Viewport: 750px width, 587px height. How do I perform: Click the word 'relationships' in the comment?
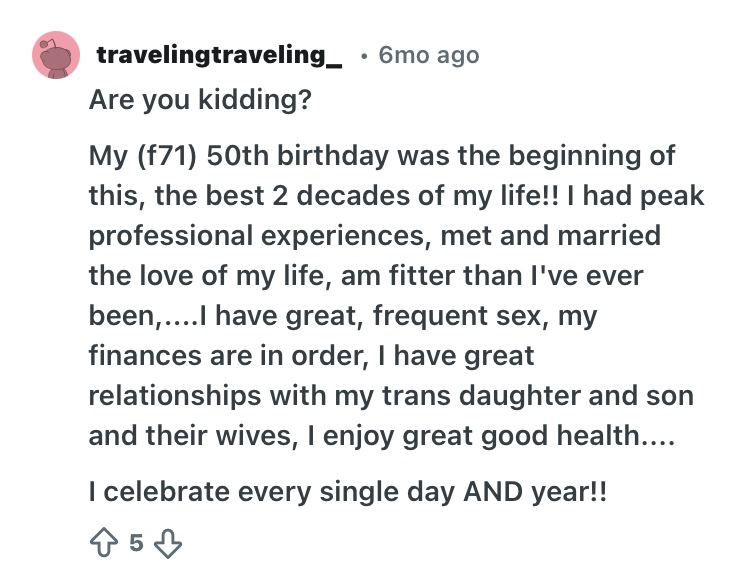tap(175, 396)
